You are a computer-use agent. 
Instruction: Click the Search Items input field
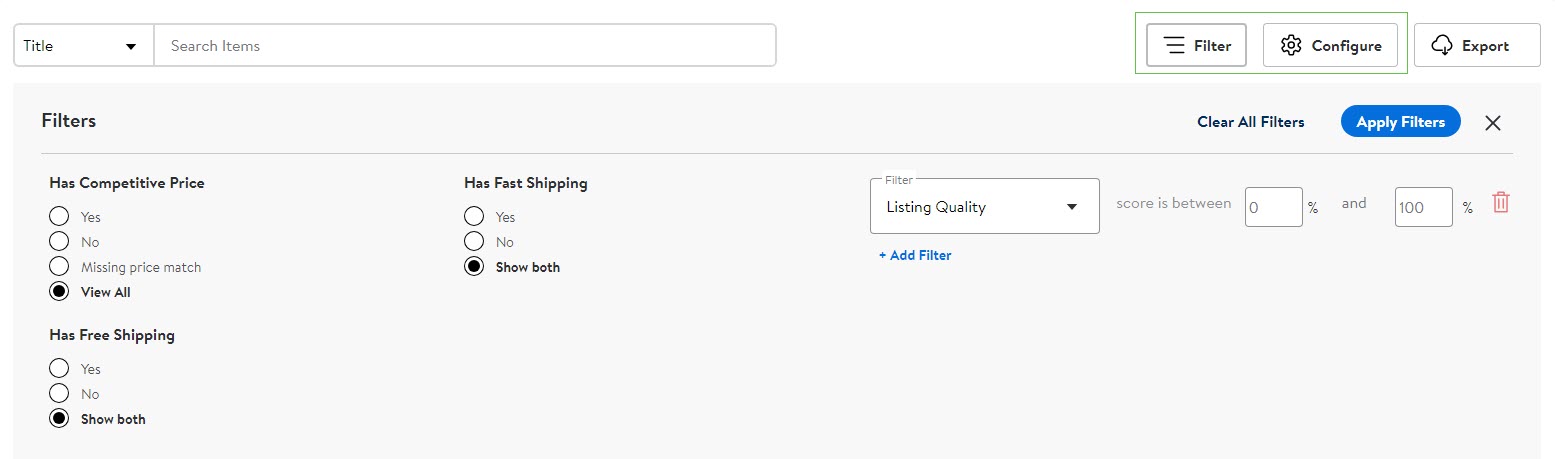tap(465, 46)
